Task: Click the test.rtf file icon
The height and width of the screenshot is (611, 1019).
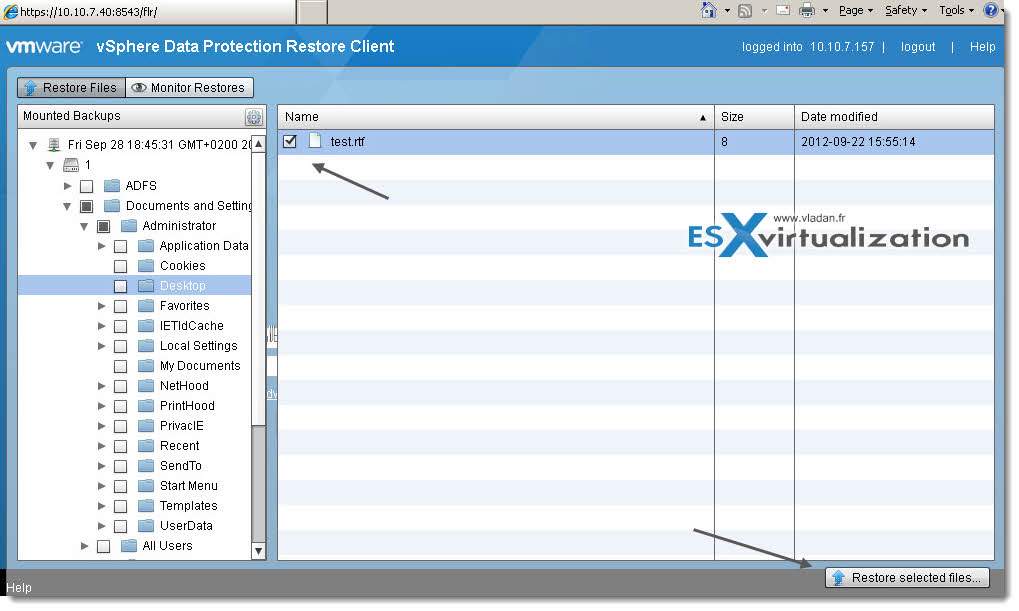Action: point(315,140)
